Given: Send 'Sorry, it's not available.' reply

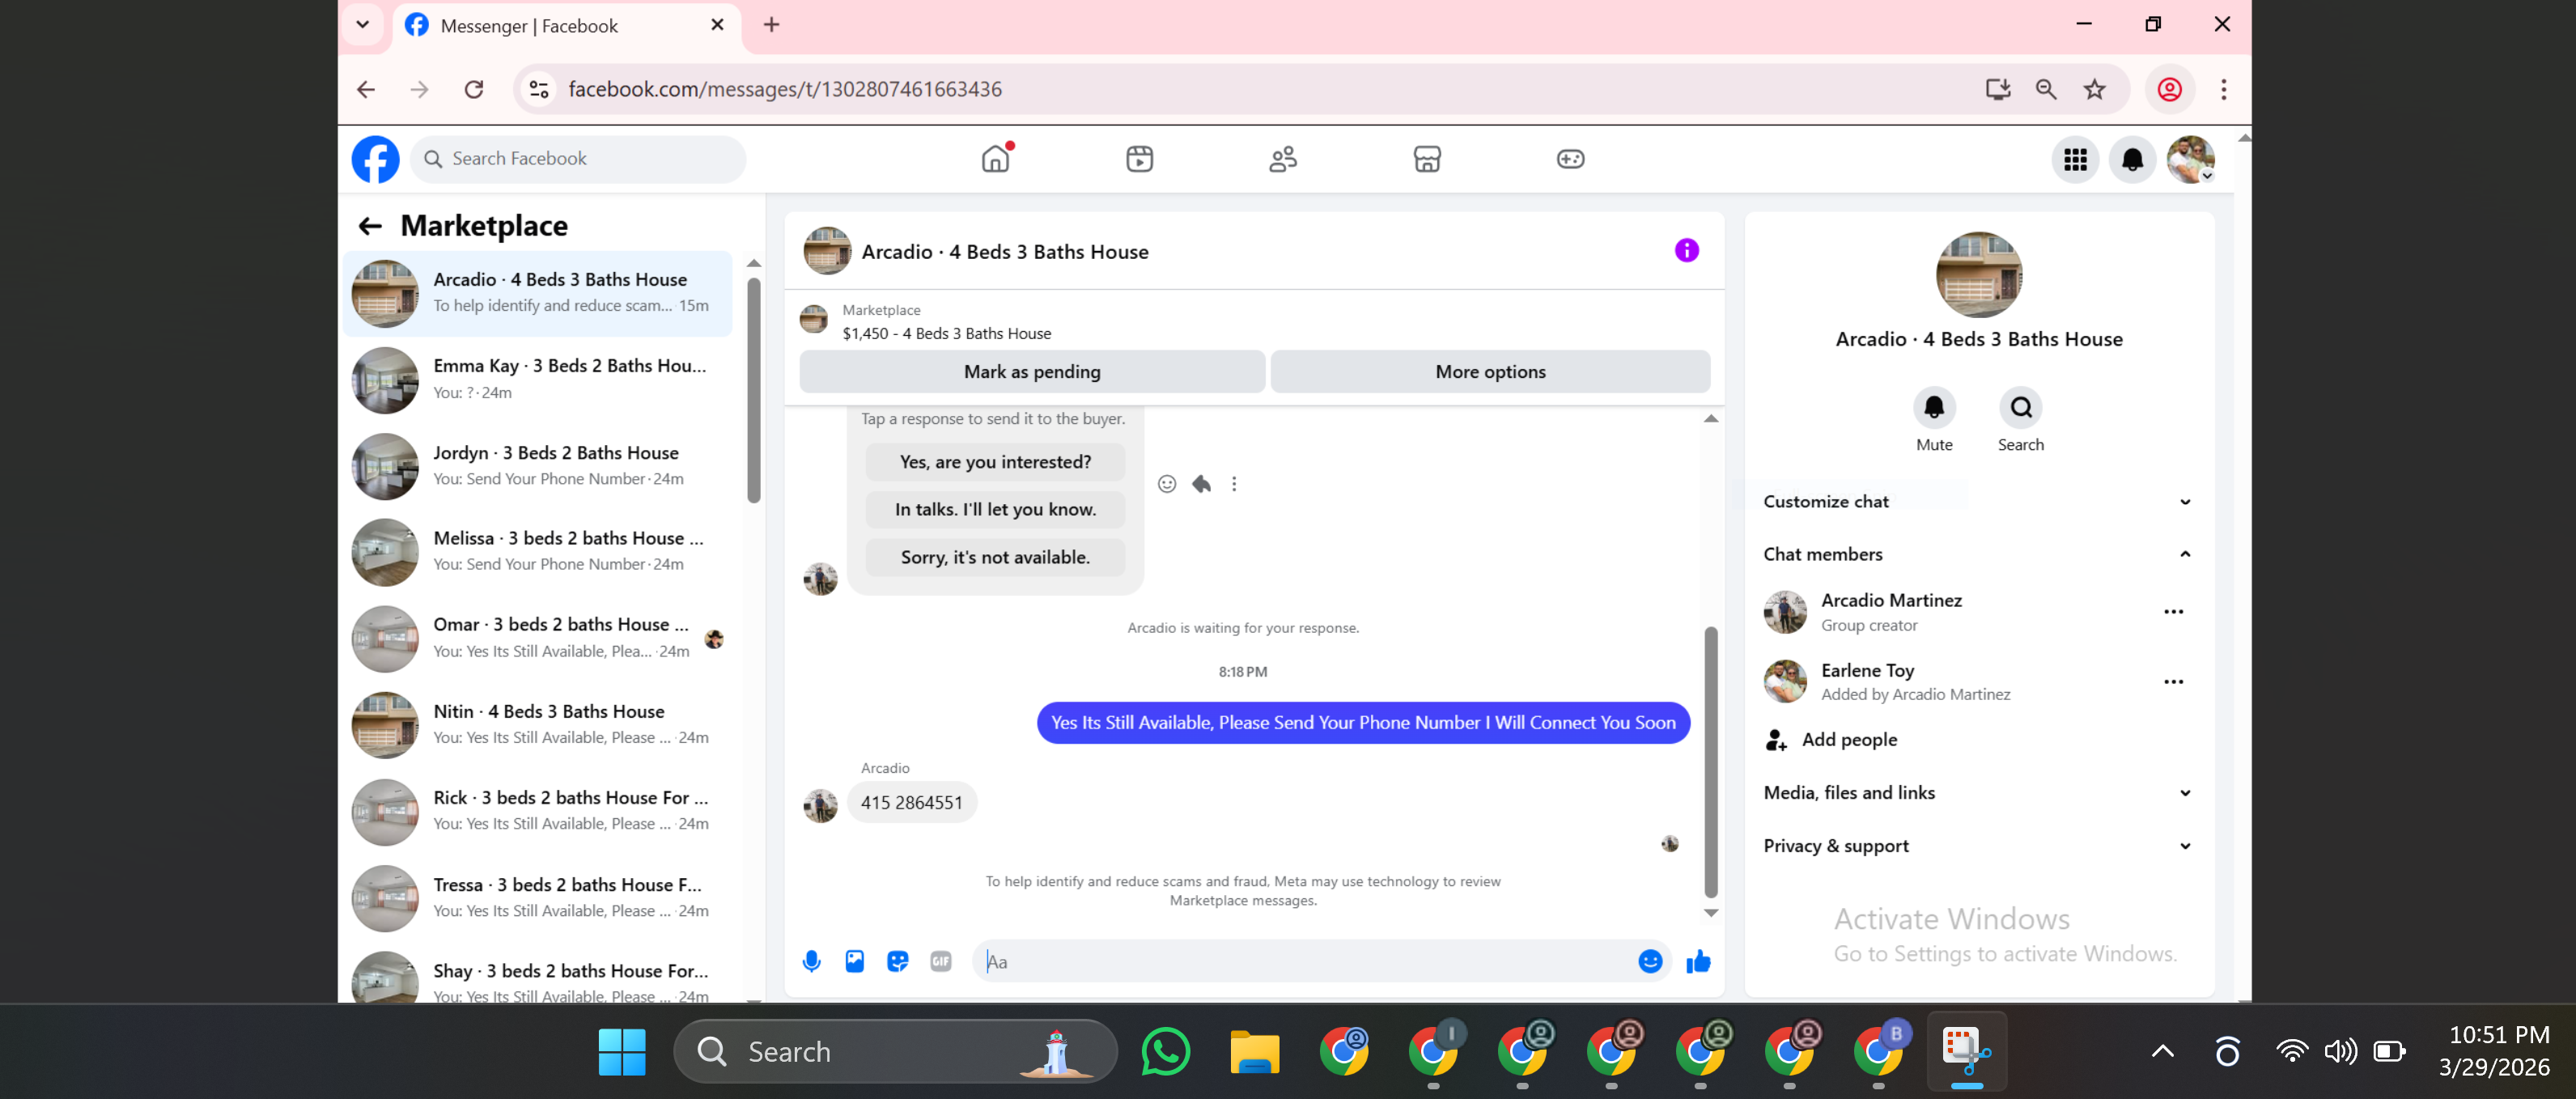Looking at the screenshot, I should tap(995, 557).
